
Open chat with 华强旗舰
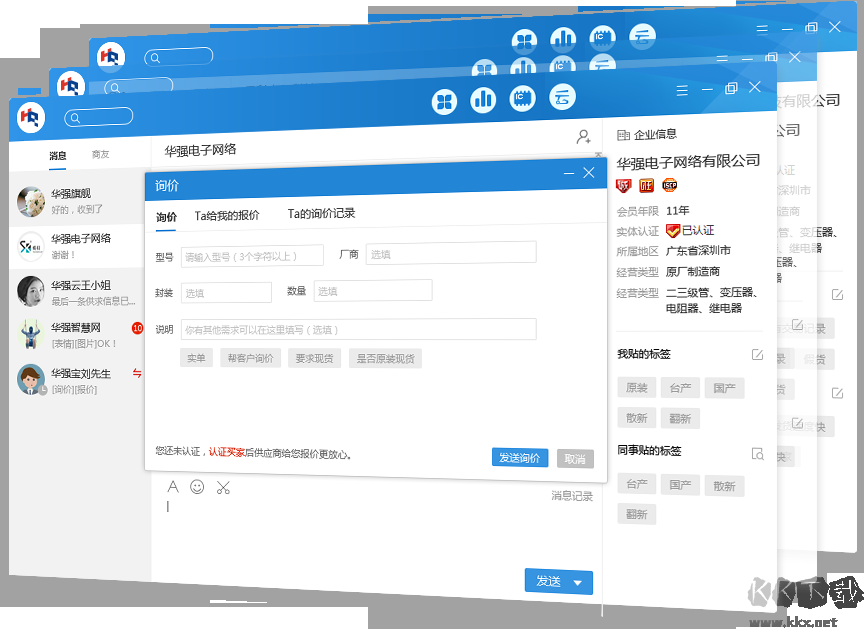pyautogui.click(x=77, y=201)
